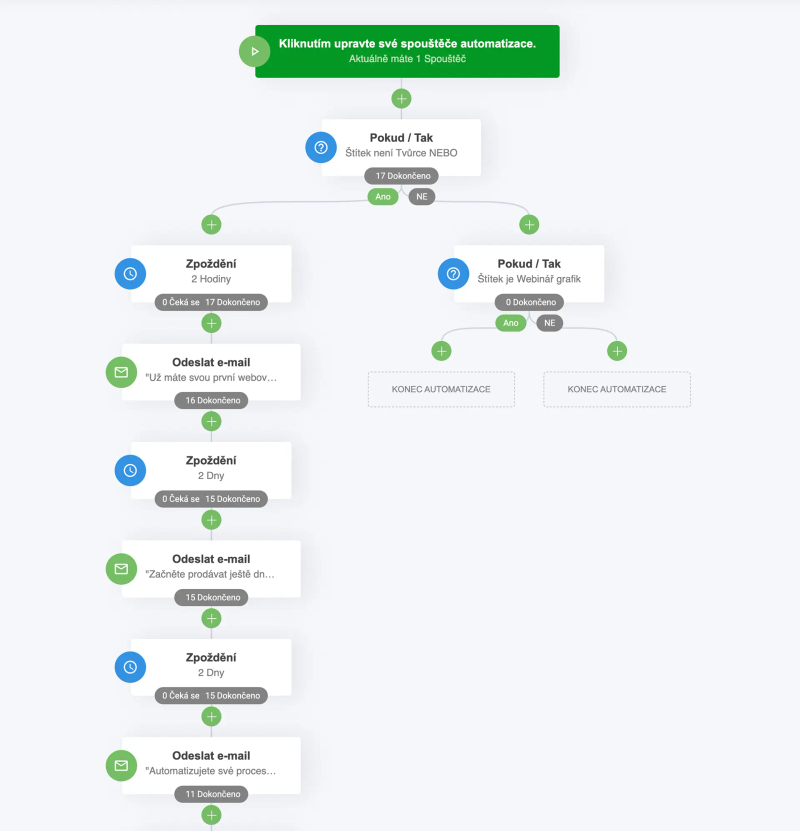Open the trigger editor banner 'Kliknutím upravte své spouštěče'
Screen dimensions: 800x831
click(406, 50)
